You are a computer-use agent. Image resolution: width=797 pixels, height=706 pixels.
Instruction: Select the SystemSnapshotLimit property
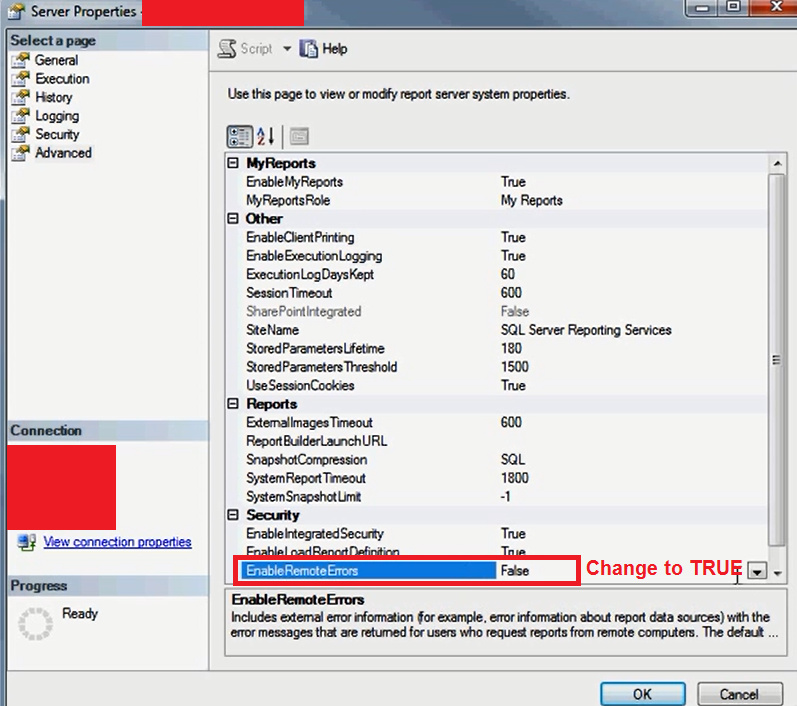[303, 497]
